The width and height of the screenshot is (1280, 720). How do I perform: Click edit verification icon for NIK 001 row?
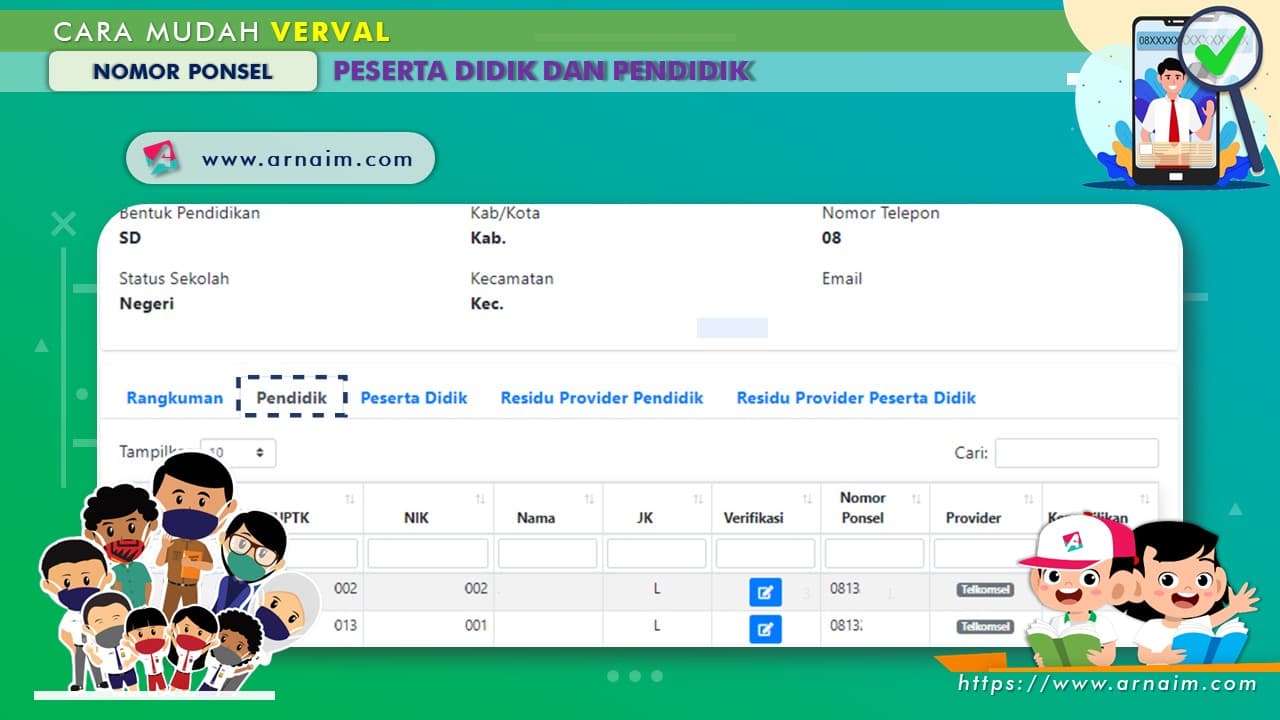tap(766, 629)
